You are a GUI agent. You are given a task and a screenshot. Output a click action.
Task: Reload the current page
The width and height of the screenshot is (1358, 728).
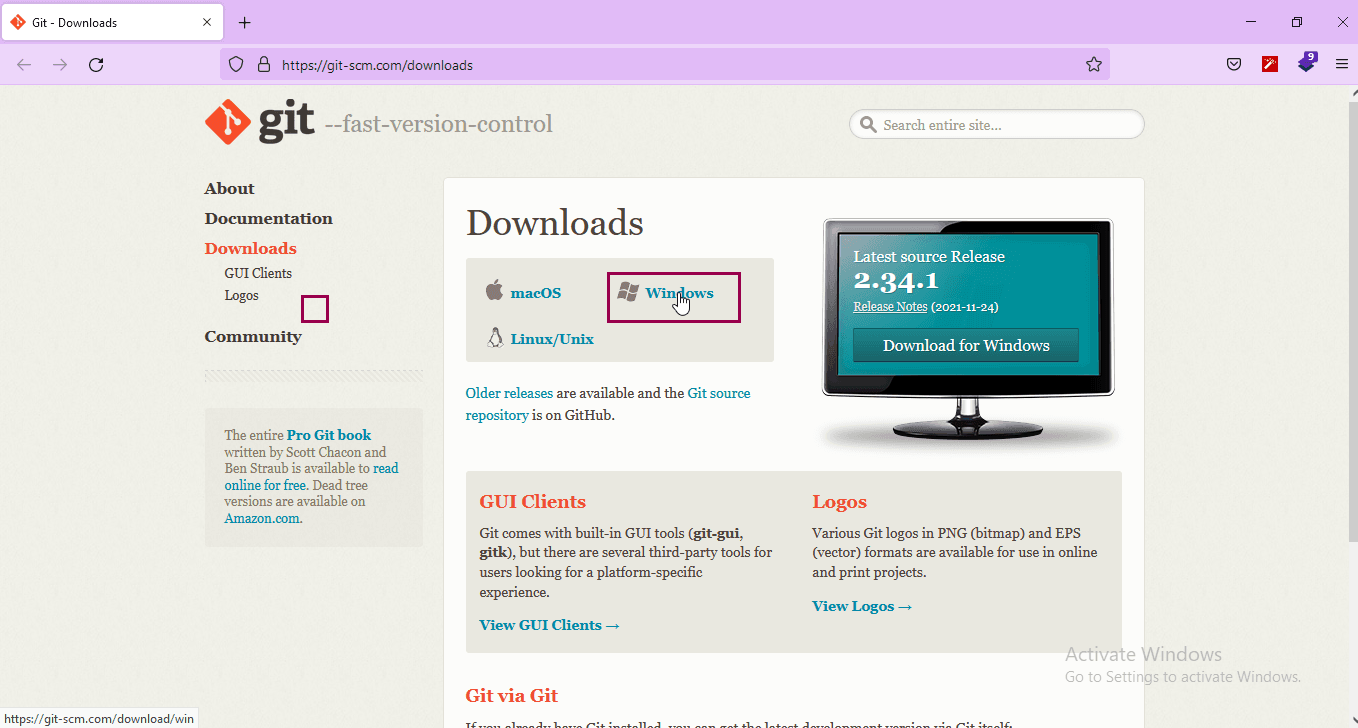pos(96,65)
